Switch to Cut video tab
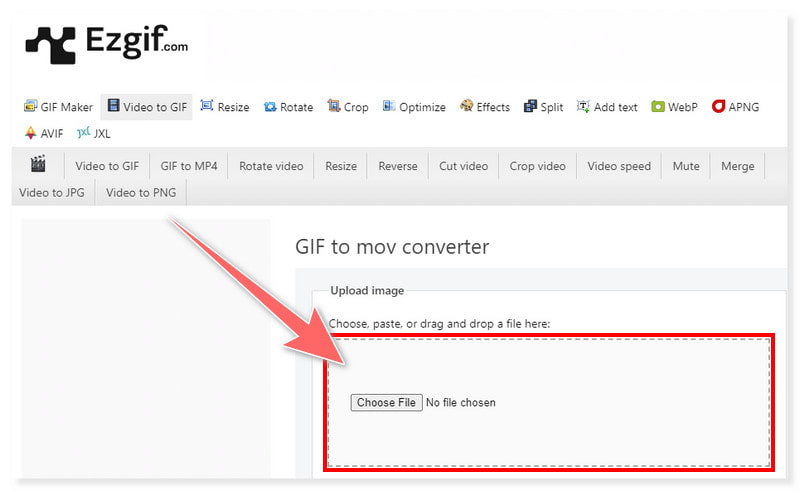This screenshot has width=800, height=491. [463, 166]
